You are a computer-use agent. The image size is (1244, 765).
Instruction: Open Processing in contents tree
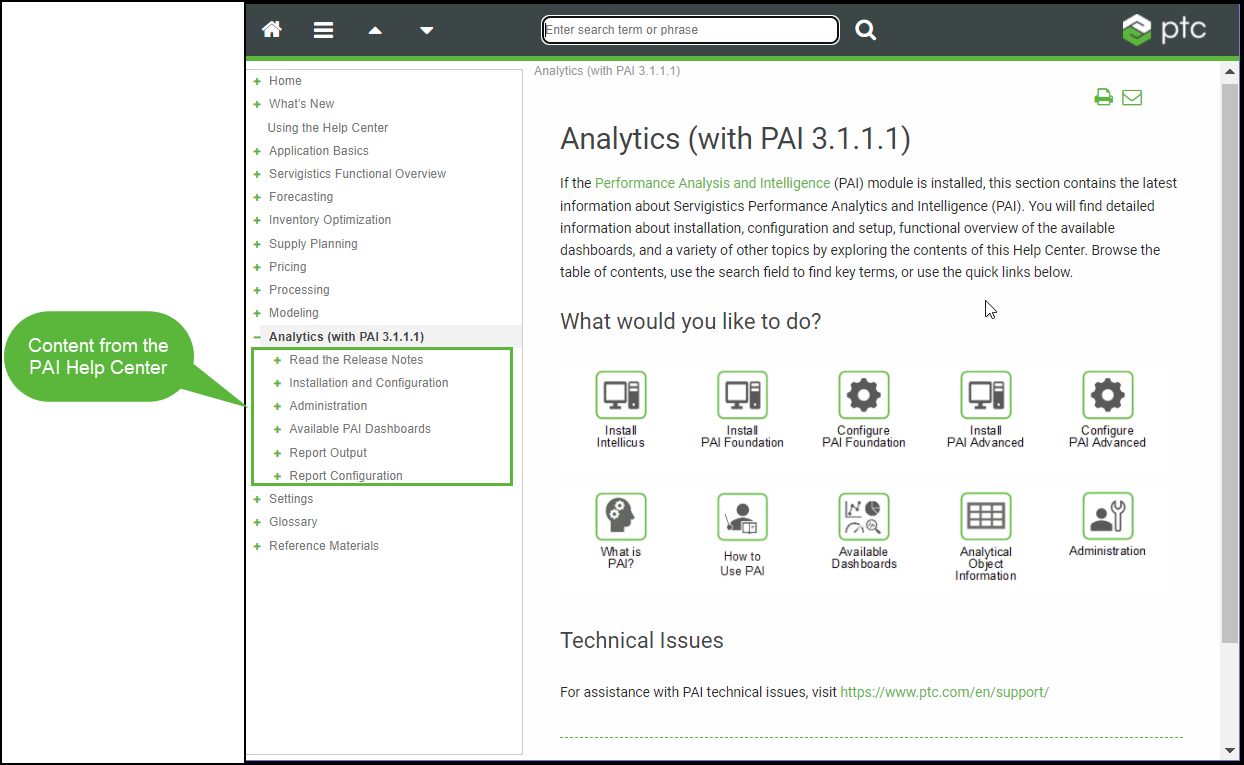click(x=299, y=290)
